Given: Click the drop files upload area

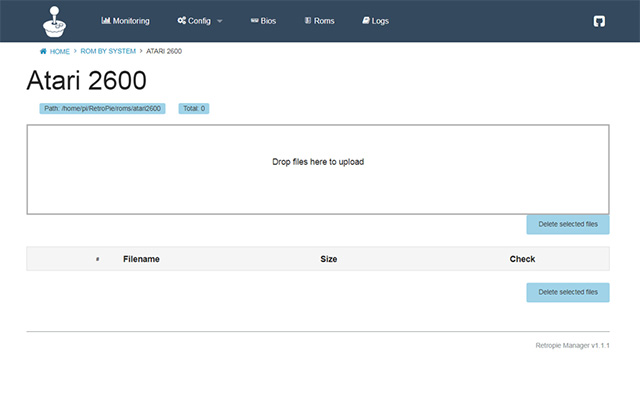Looking at the screenshot, I should (318, 169).
